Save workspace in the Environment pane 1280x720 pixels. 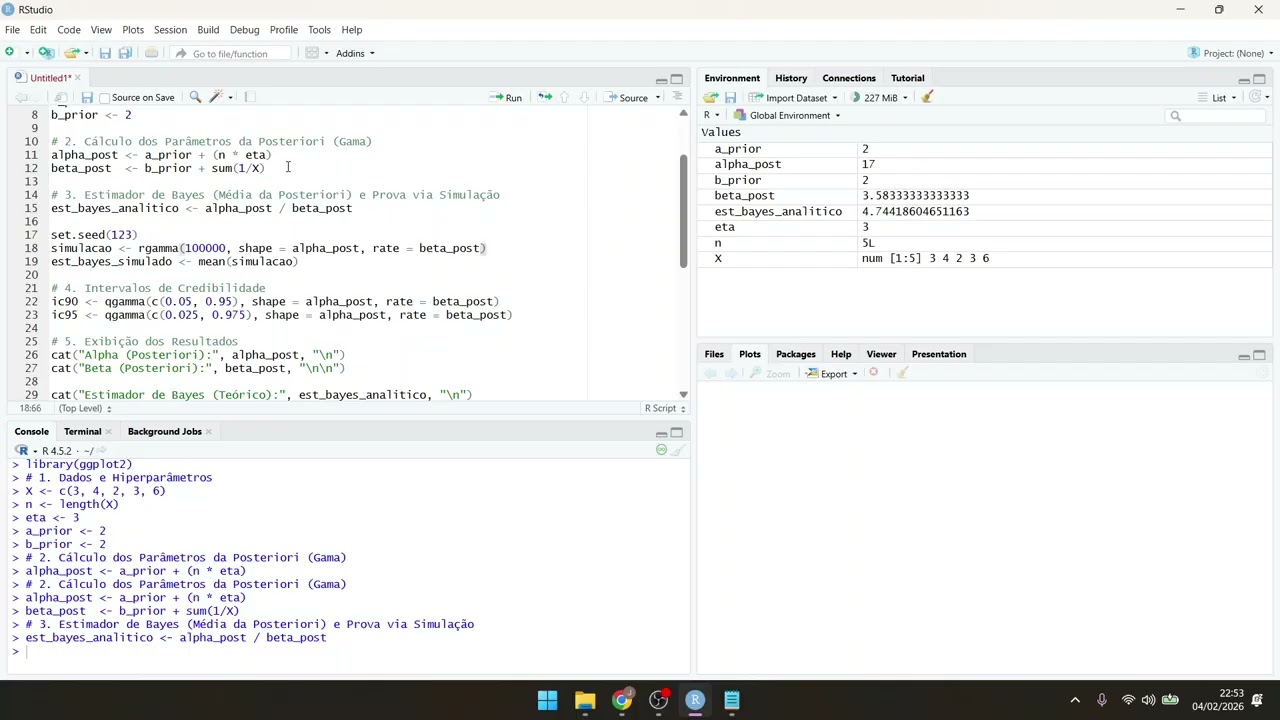(x=731, y=97)
